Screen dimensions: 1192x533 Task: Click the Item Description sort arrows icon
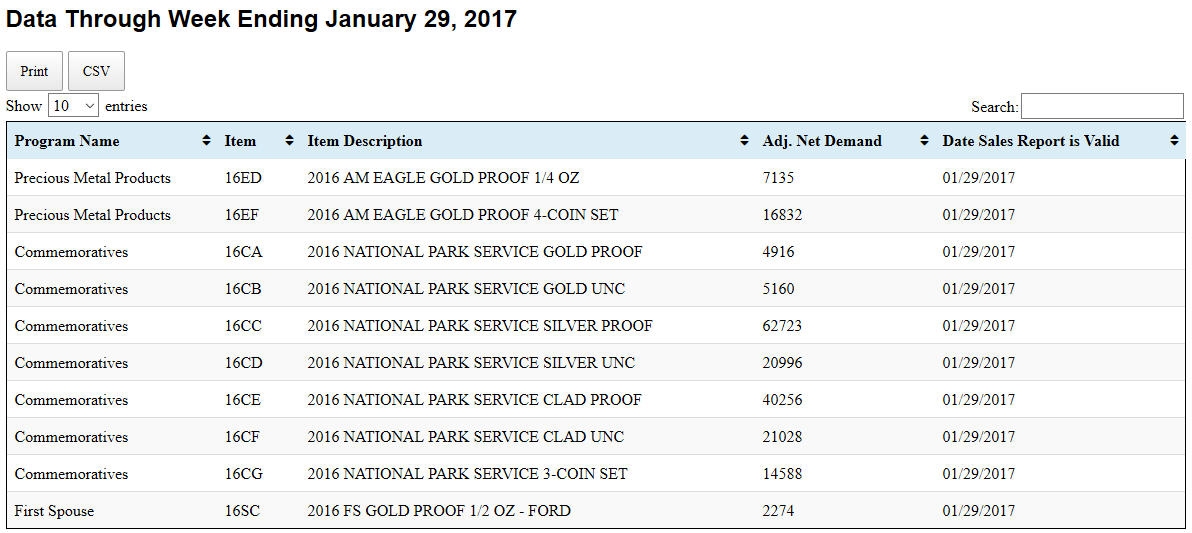coord(744,141)
